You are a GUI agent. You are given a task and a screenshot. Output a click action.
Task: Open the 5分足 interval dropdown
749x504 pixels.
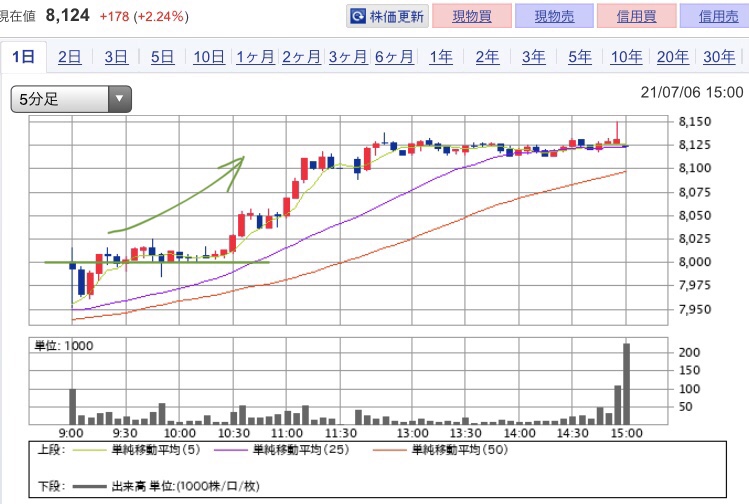tap(71, 99)
